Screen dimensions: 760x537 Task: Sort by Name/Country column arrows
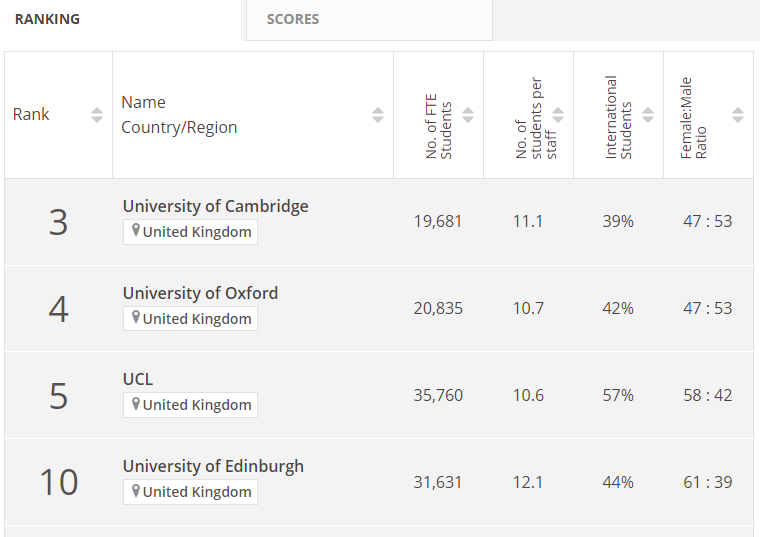[378, 115]
